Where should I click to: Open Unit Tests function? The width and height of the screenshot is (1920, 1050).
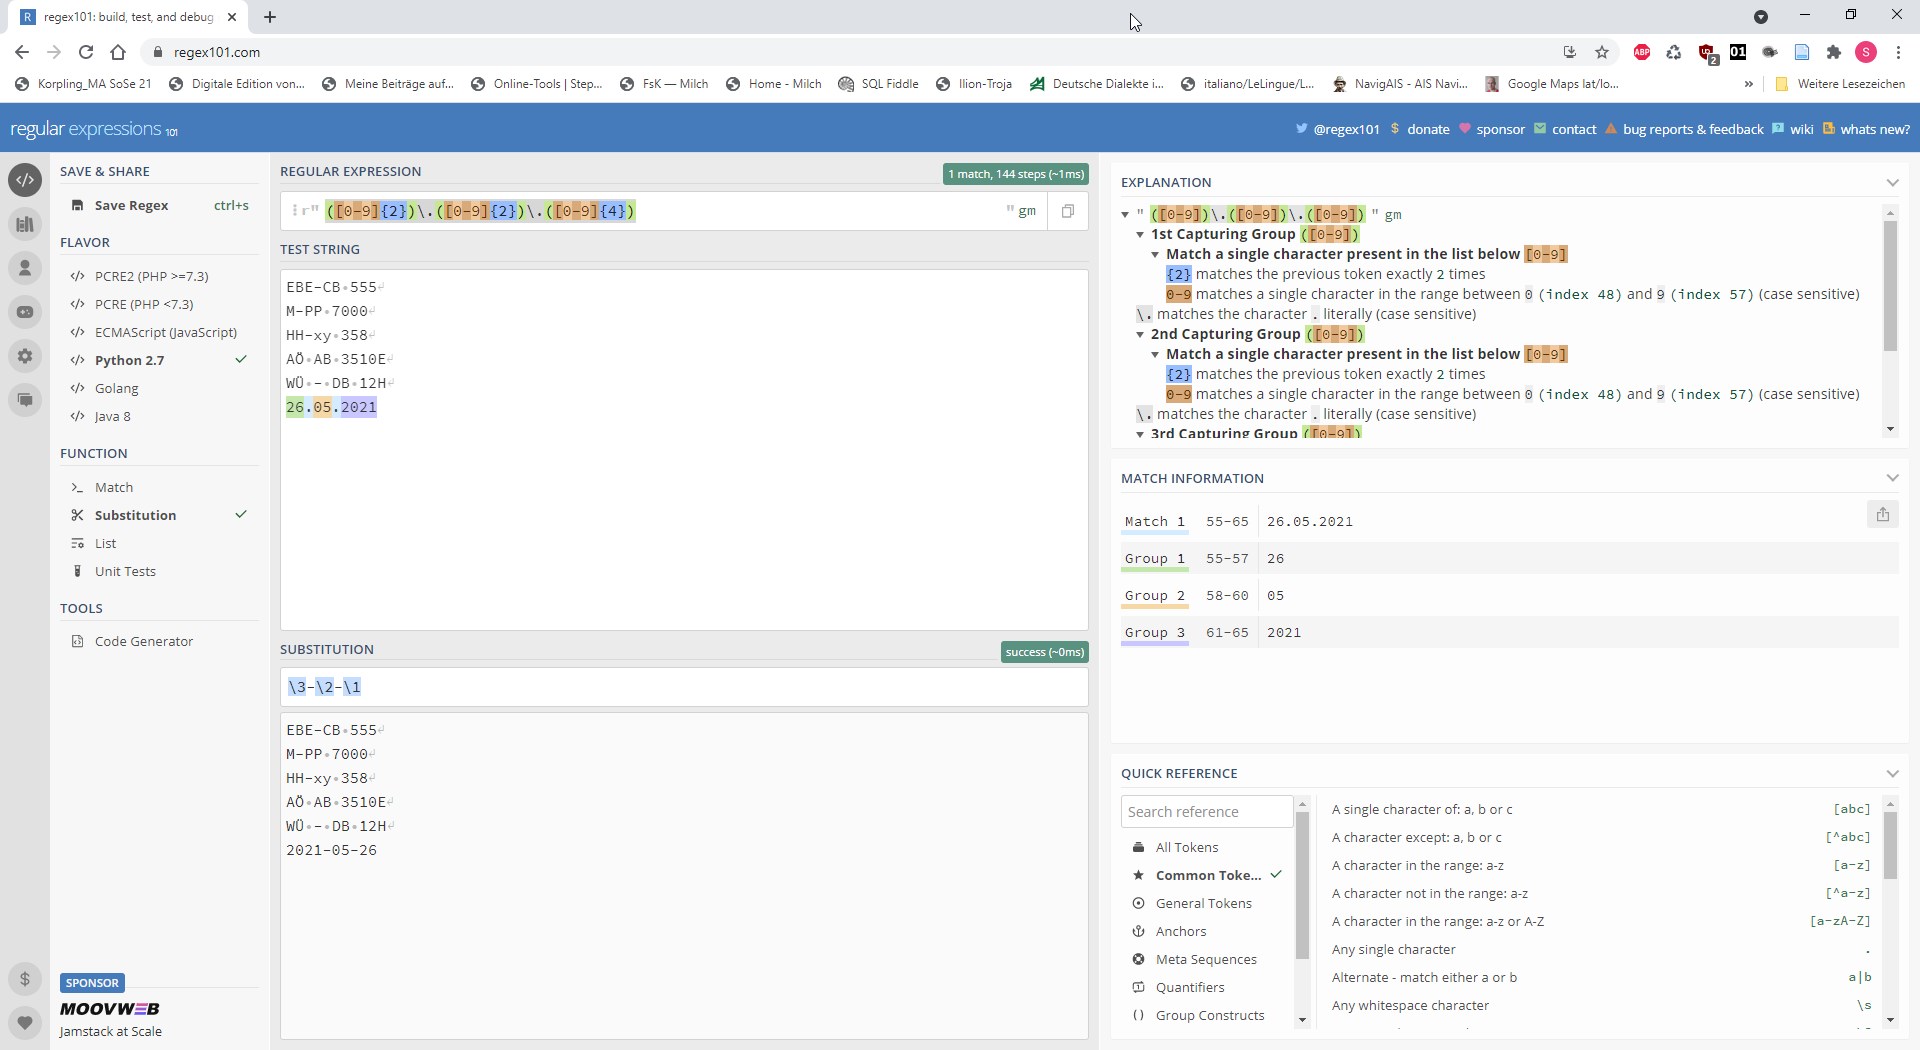click(x=125, y=571)
